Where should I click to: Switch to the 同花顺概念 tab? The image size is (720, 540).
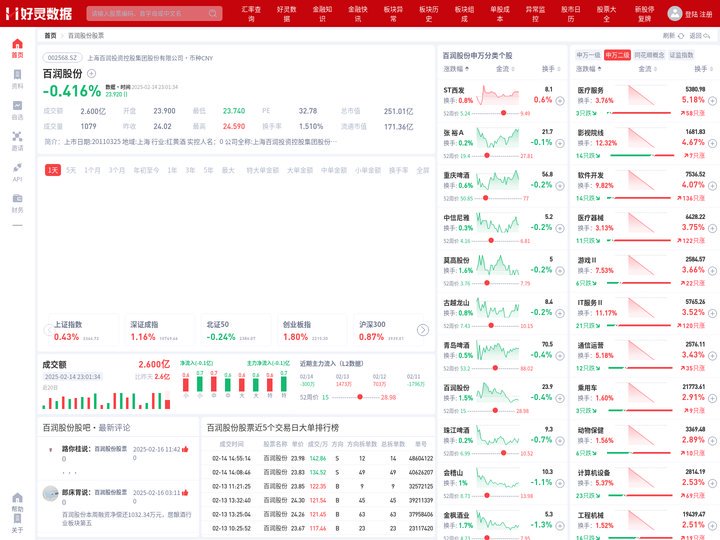click(649, 55)
